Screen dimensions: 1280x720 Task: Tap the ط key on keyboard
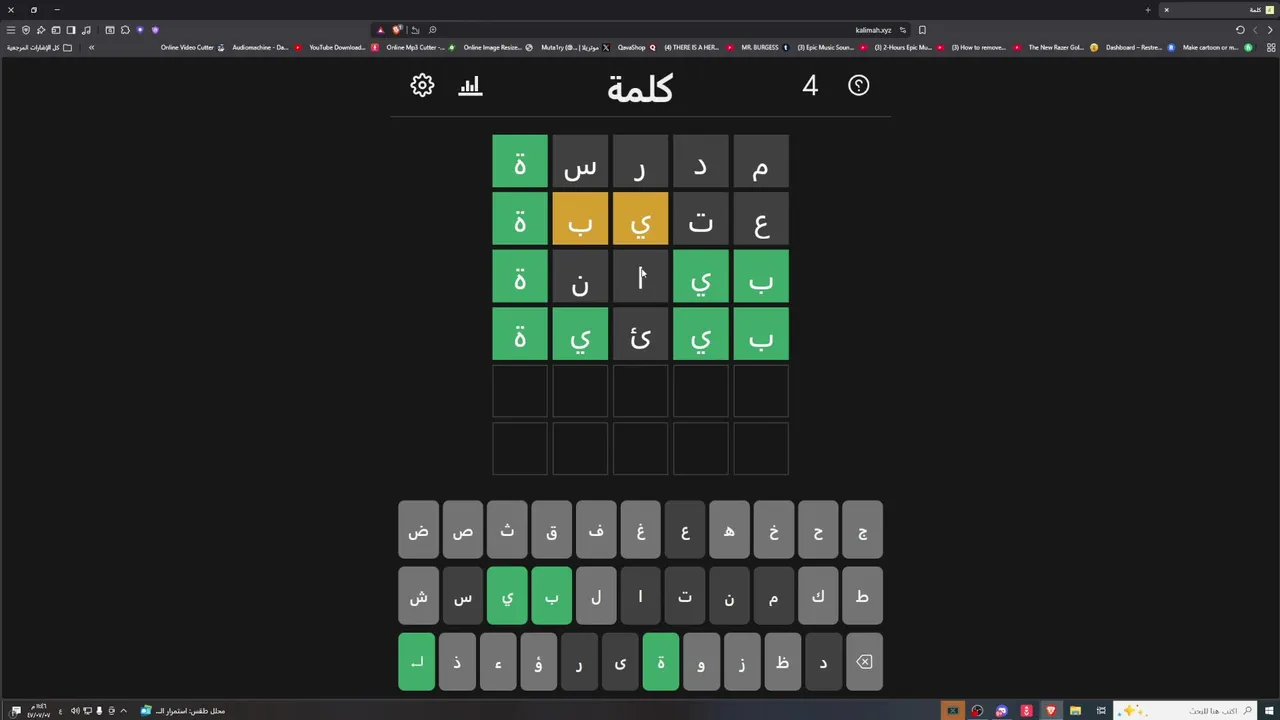point(862,596)
